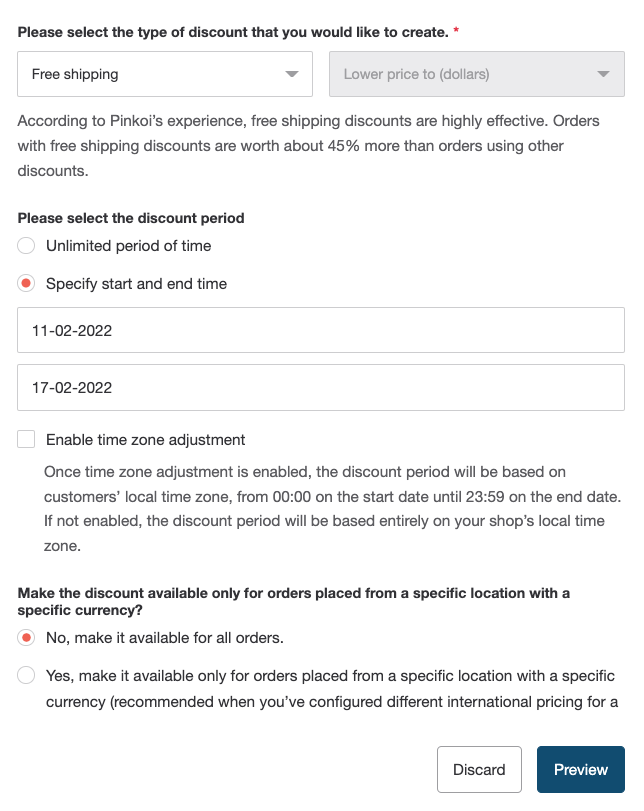Open the 'Lower price to (dollars)' dropdown
The height and width of the screenshot is (811, 644).
coord(476,74)
